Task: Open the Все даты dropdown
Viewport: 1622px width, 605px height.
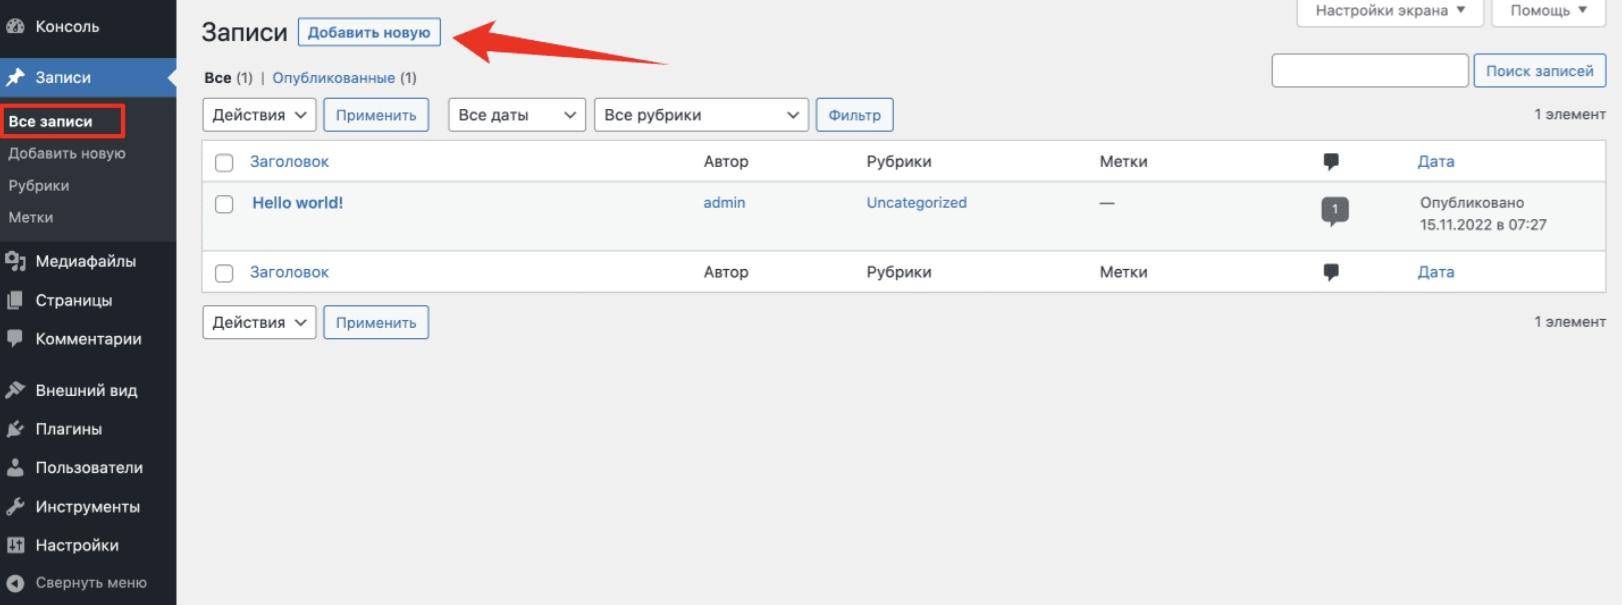Action: (x=516, y=115)
